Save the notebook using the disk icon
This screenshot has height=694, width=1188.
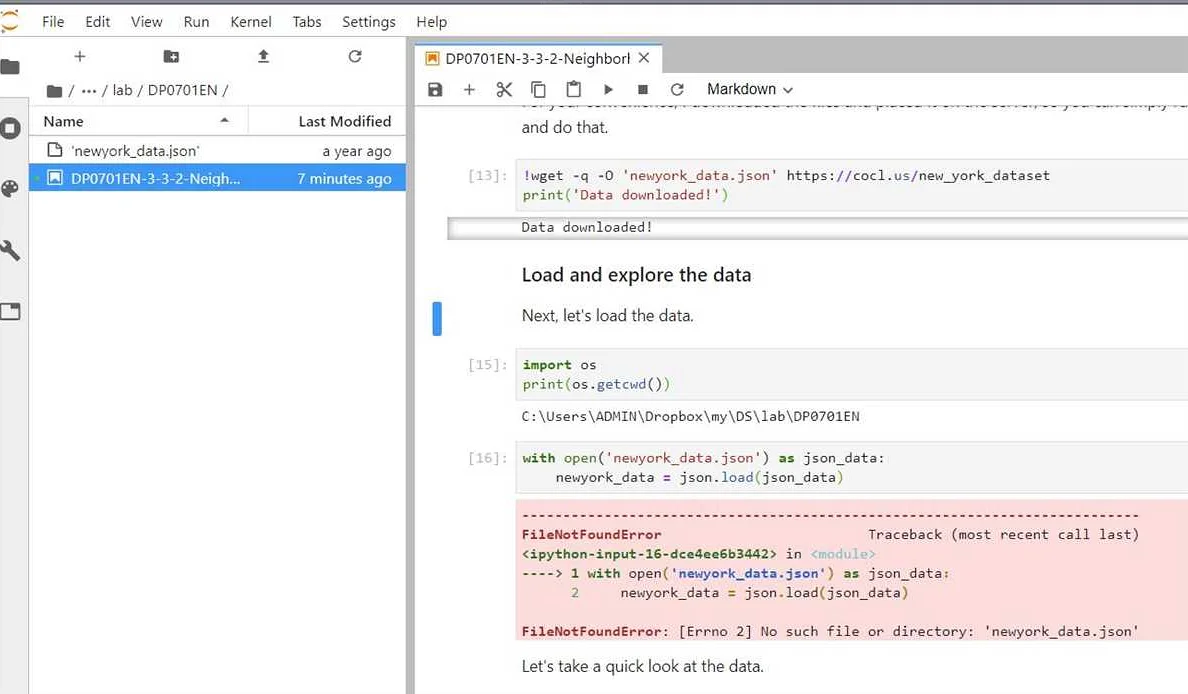pos(435,90)
